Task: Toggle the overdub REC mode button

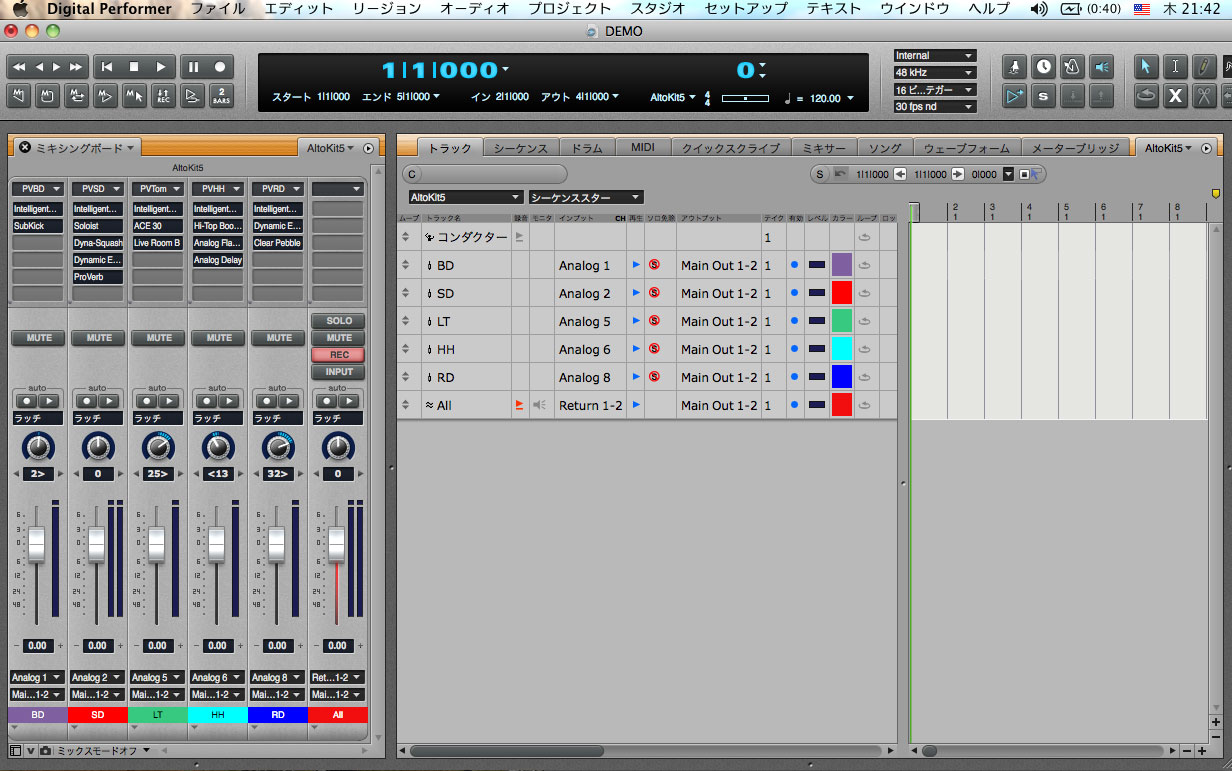Action: tap(163, 96)
